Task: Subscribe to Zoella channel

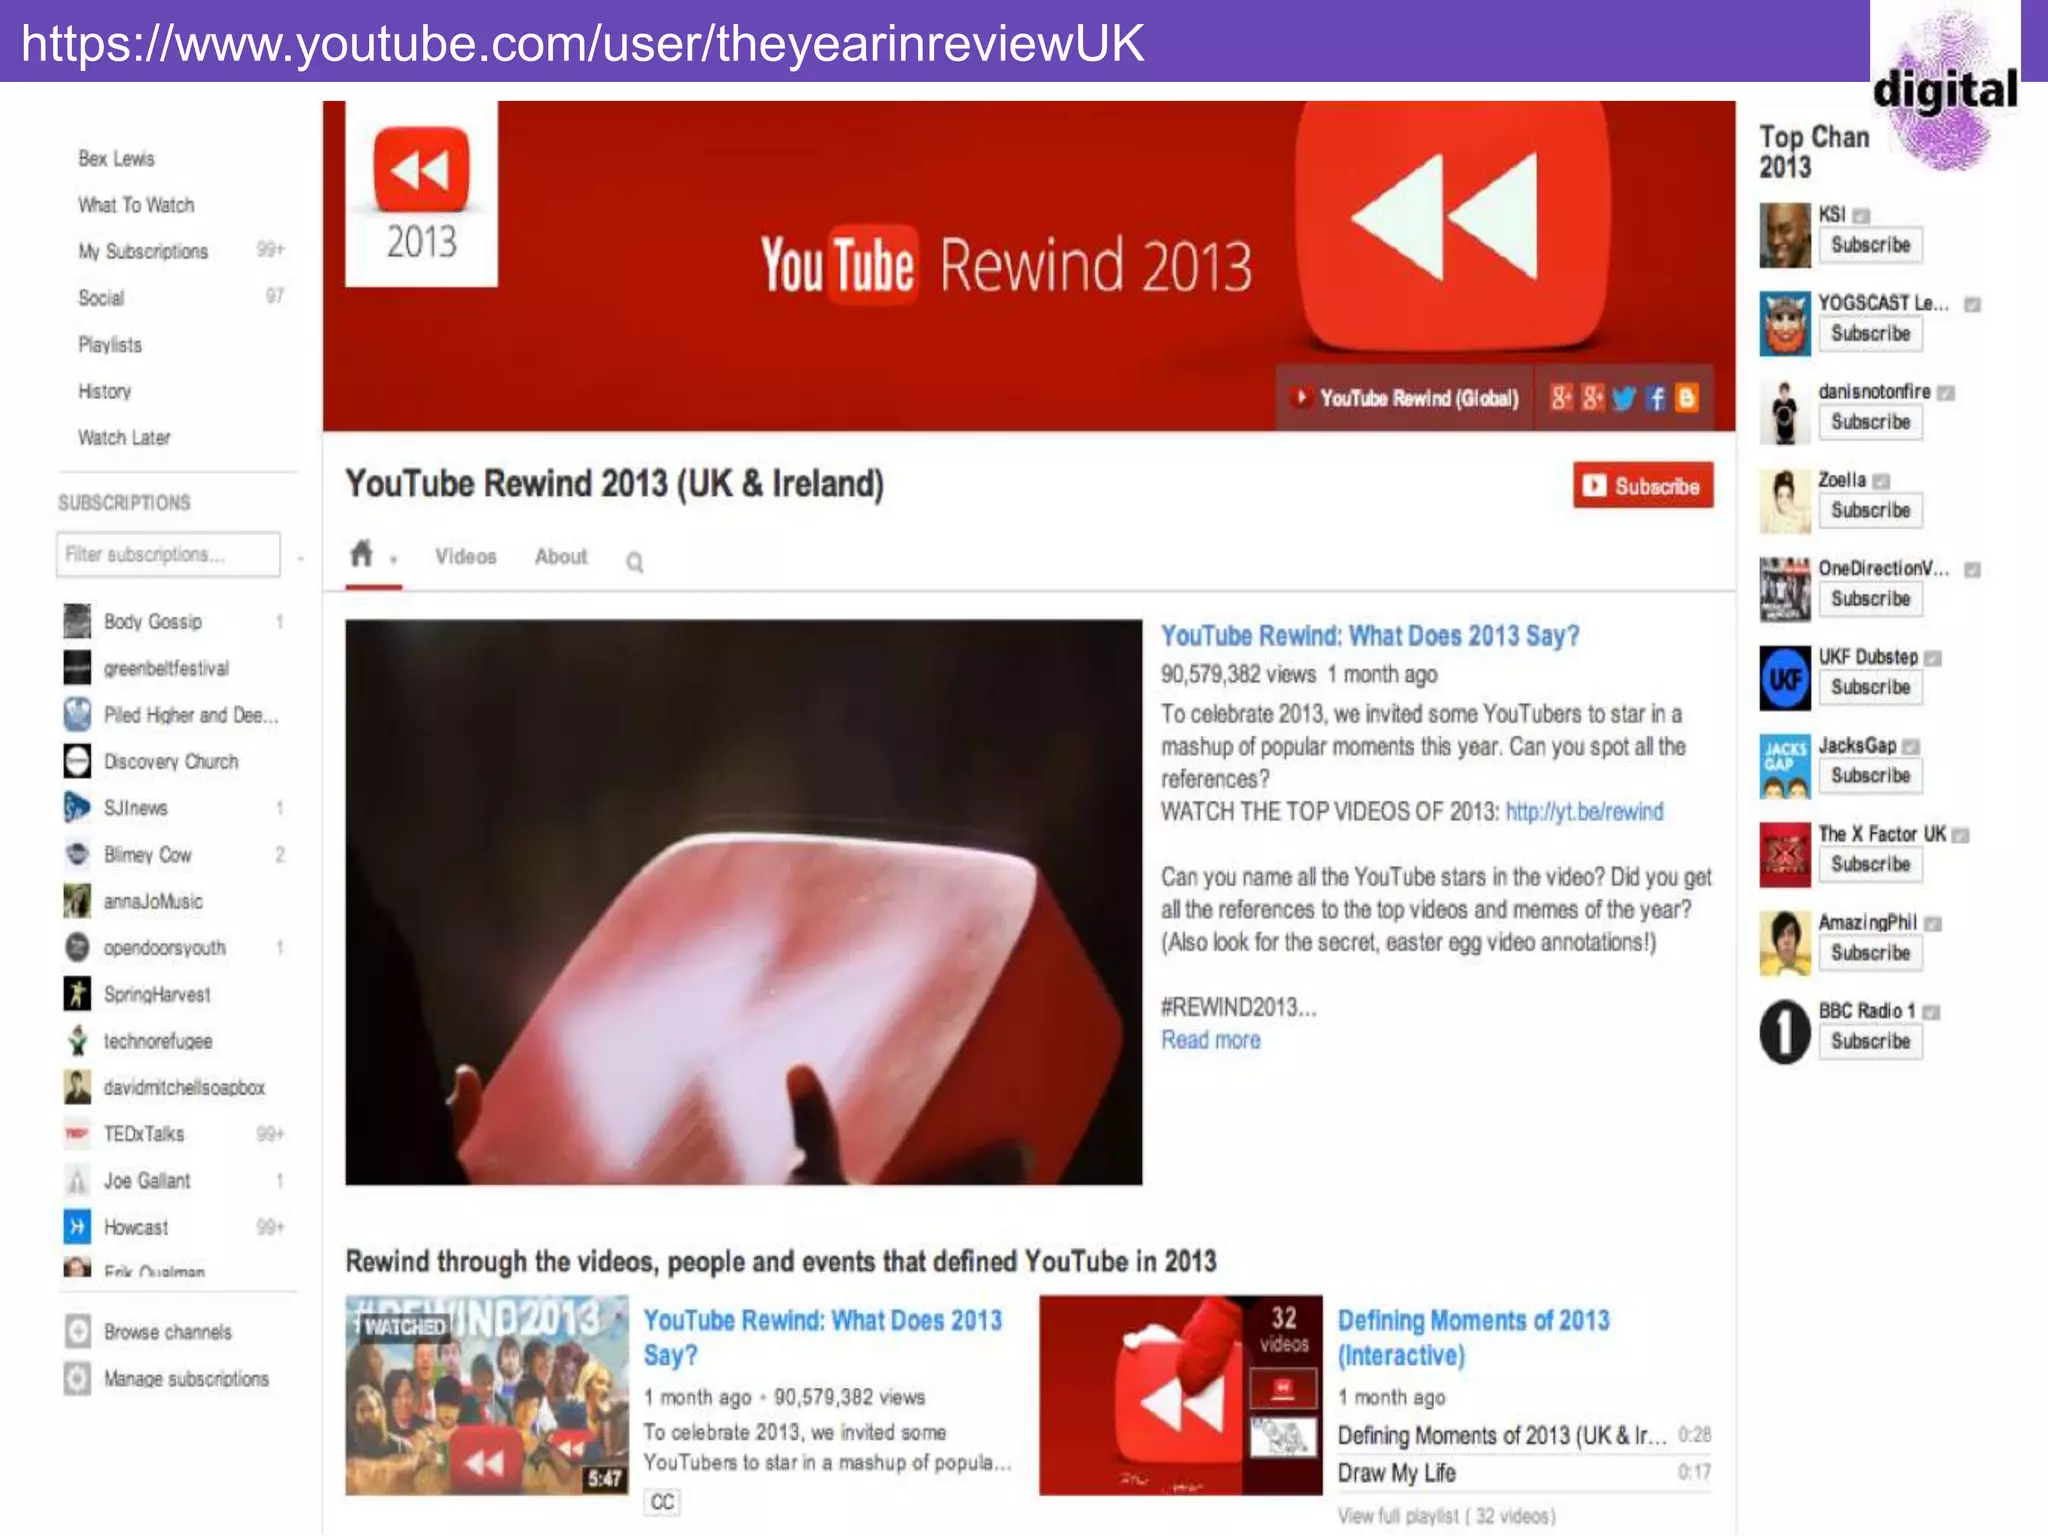Action: [x=1870, y=510]
